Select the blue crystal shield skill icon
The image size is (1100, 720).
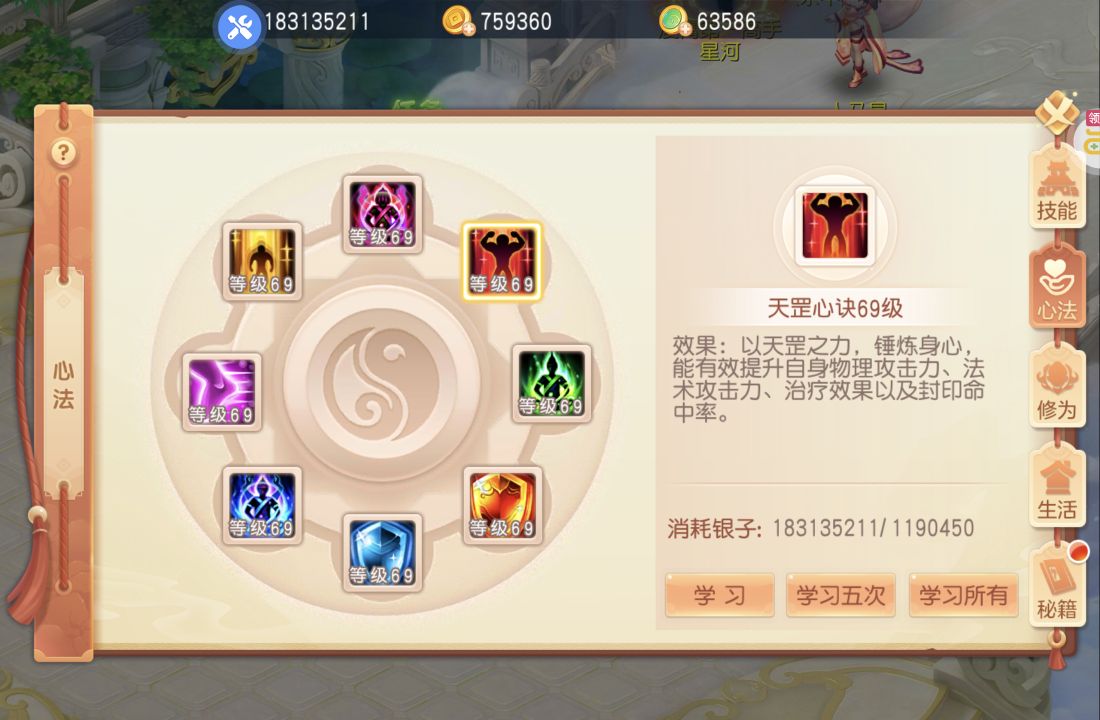[382, 552]
